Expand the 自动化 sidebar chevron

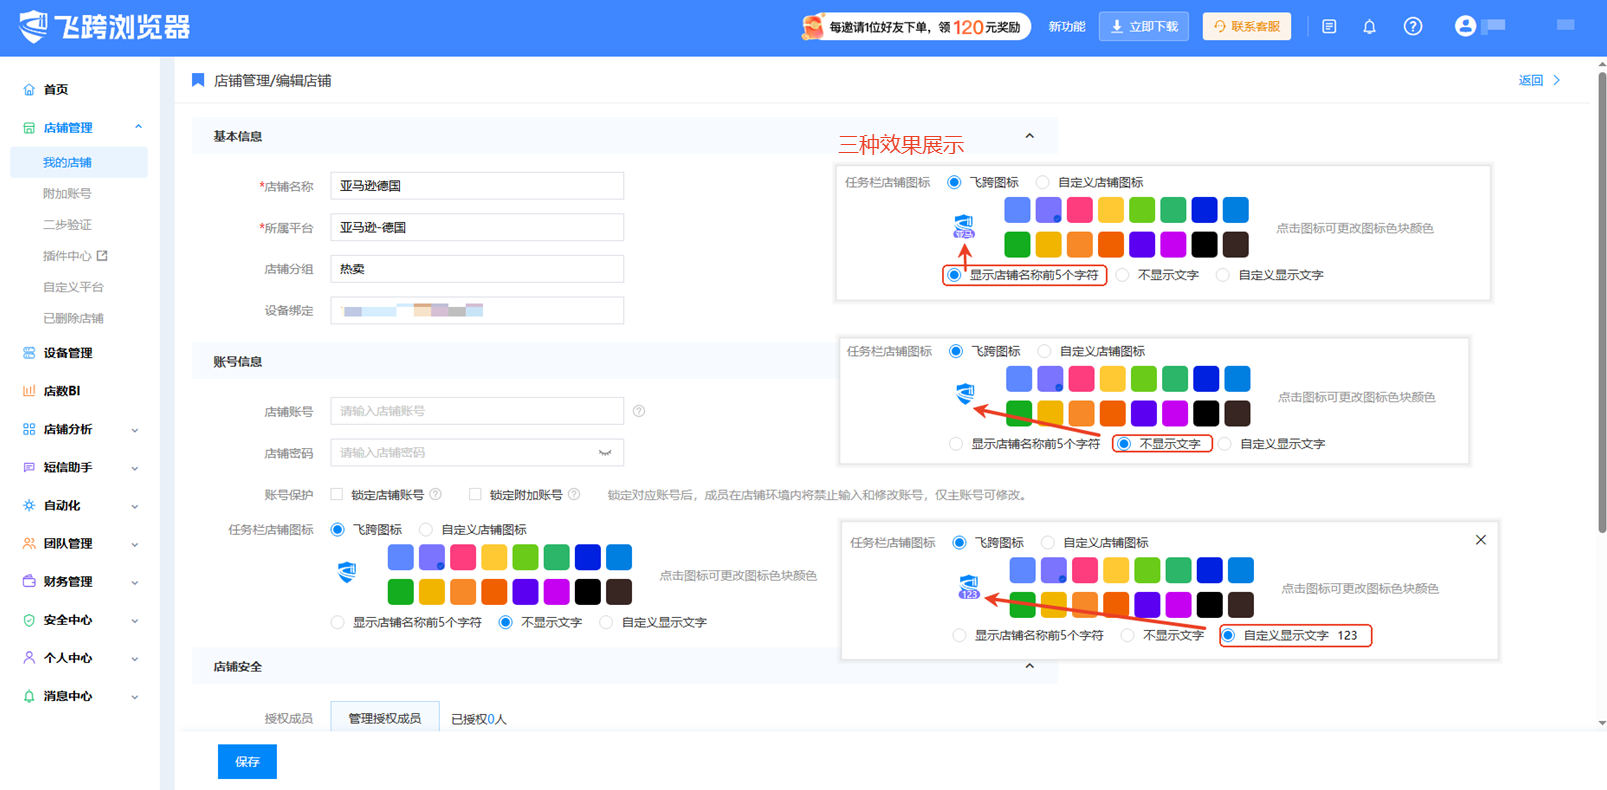(x=135, y=506)
